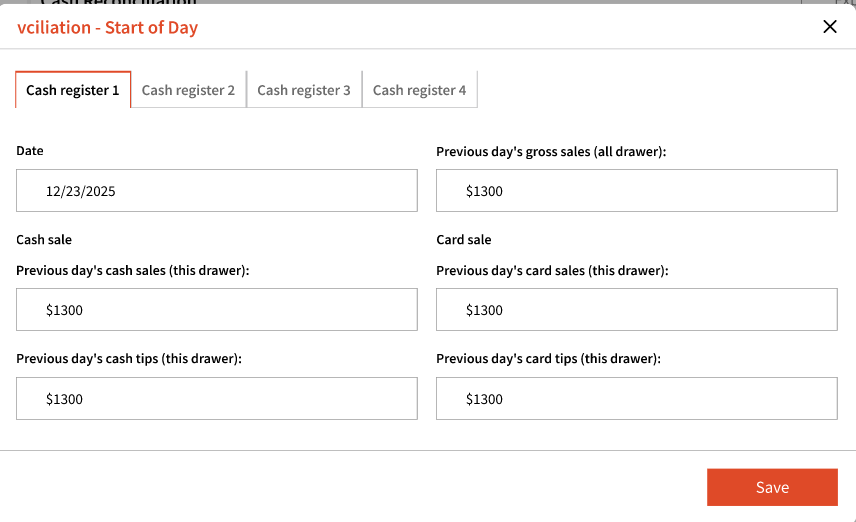Click the 'Card sale' section heading
The height and width of the screenshot is (522, 856).
click(464, 240)
